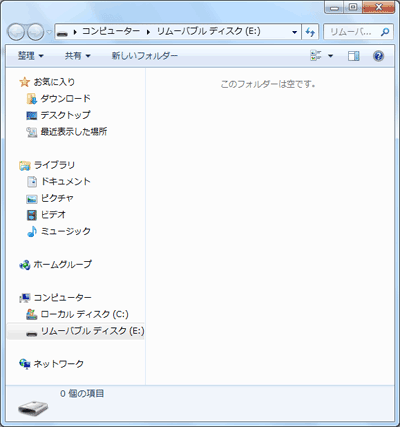Open the view options dropdown arrow
The image size is (400, 427).
click(x=330, y=56)
